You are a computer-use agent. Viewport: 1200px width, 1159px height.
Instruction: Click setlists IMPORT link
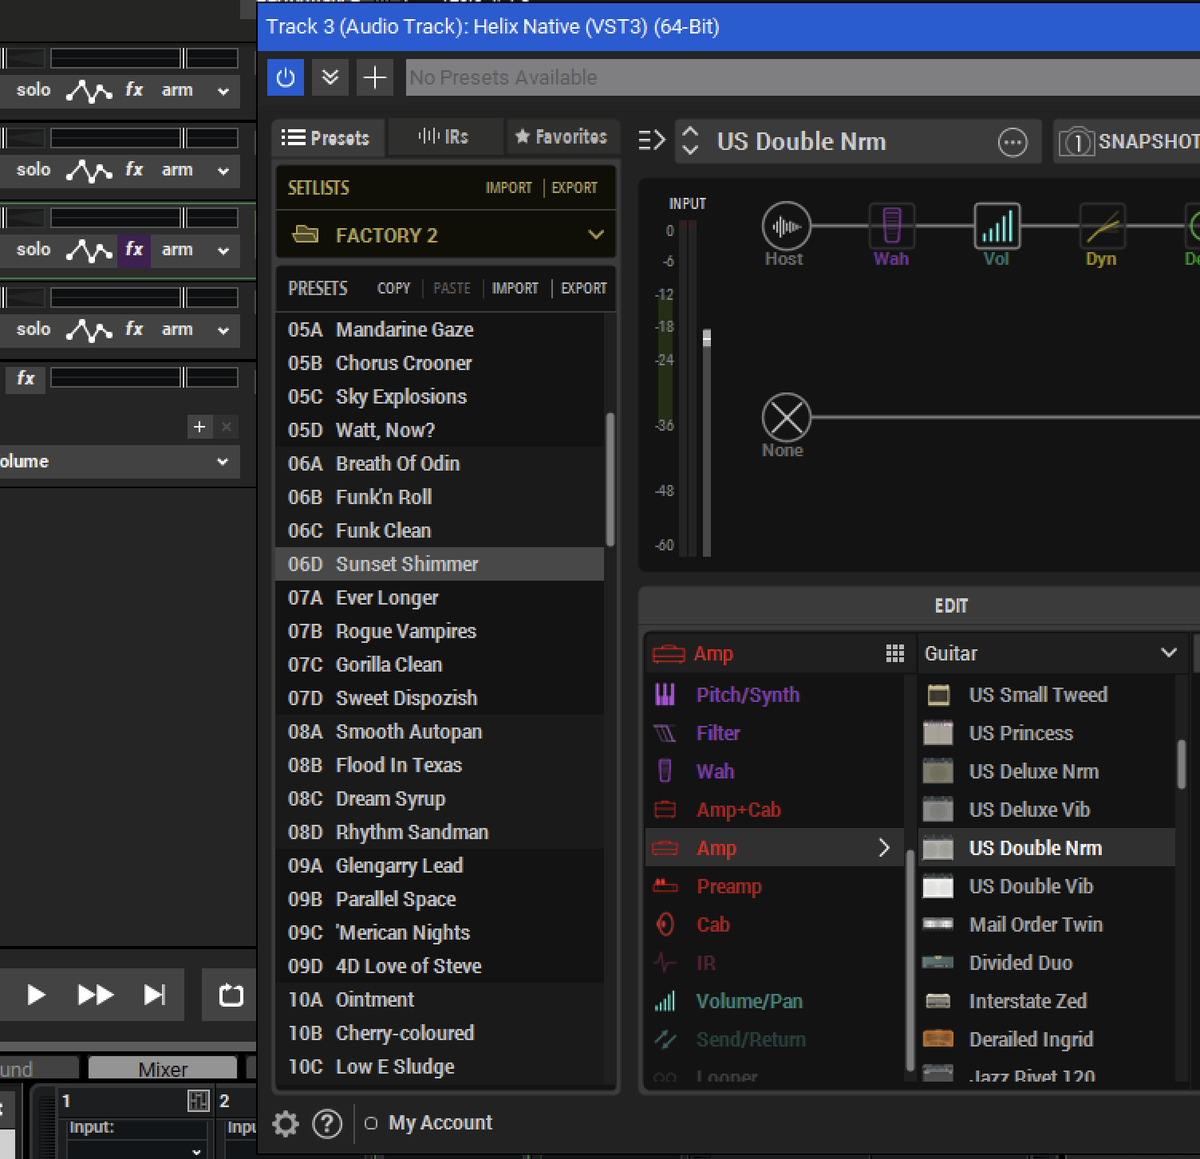tap(509, 187)
